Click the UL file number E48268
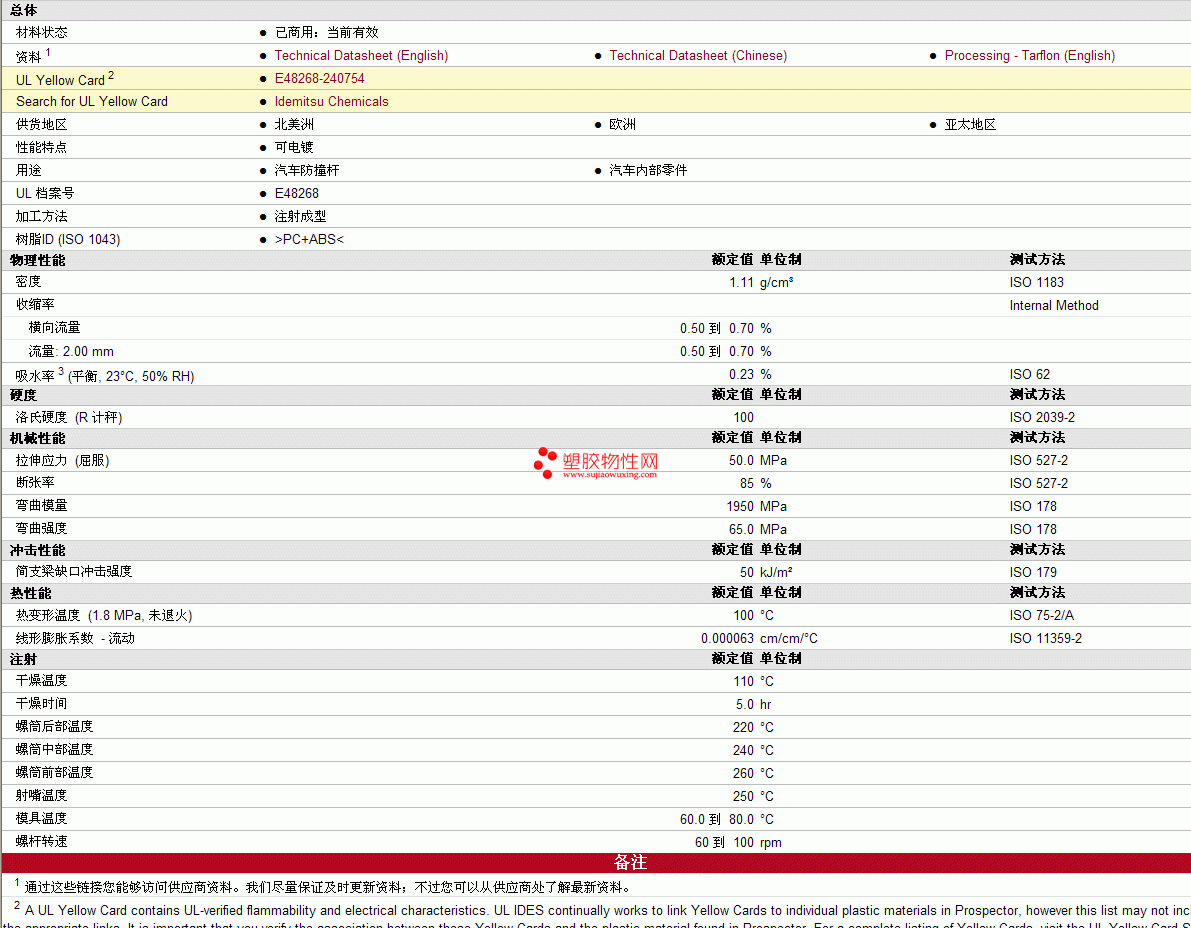The width and height of the screenshot is (1191, 928). pyautogui.click(x=296, y=193)
